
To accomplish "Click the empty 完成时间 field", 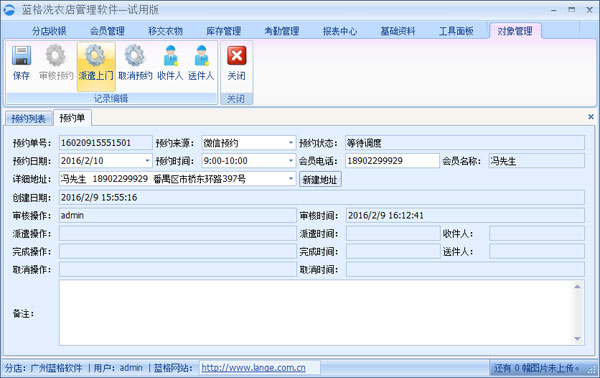I will click(x=393, y=251).
